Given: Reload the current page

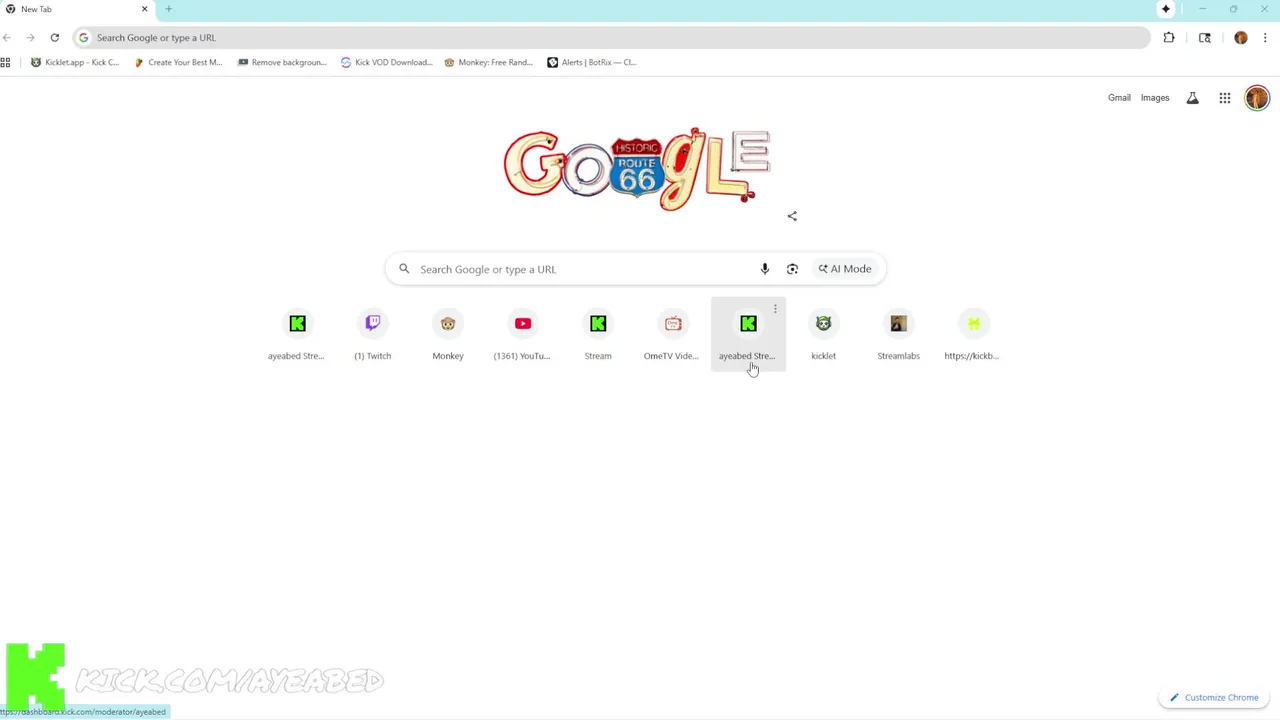Looking at the screenshot, I should pyautogui.click(x=55, y=38).
